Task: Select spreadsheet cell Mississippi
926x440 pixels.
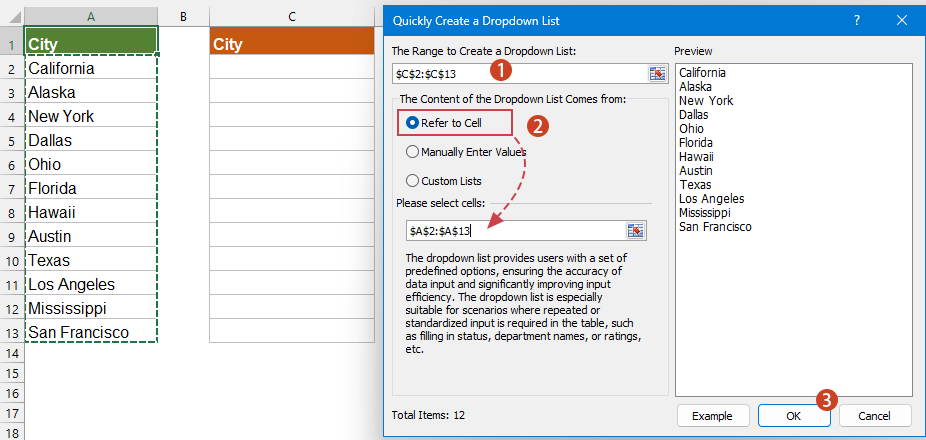Action: (91, 308)
